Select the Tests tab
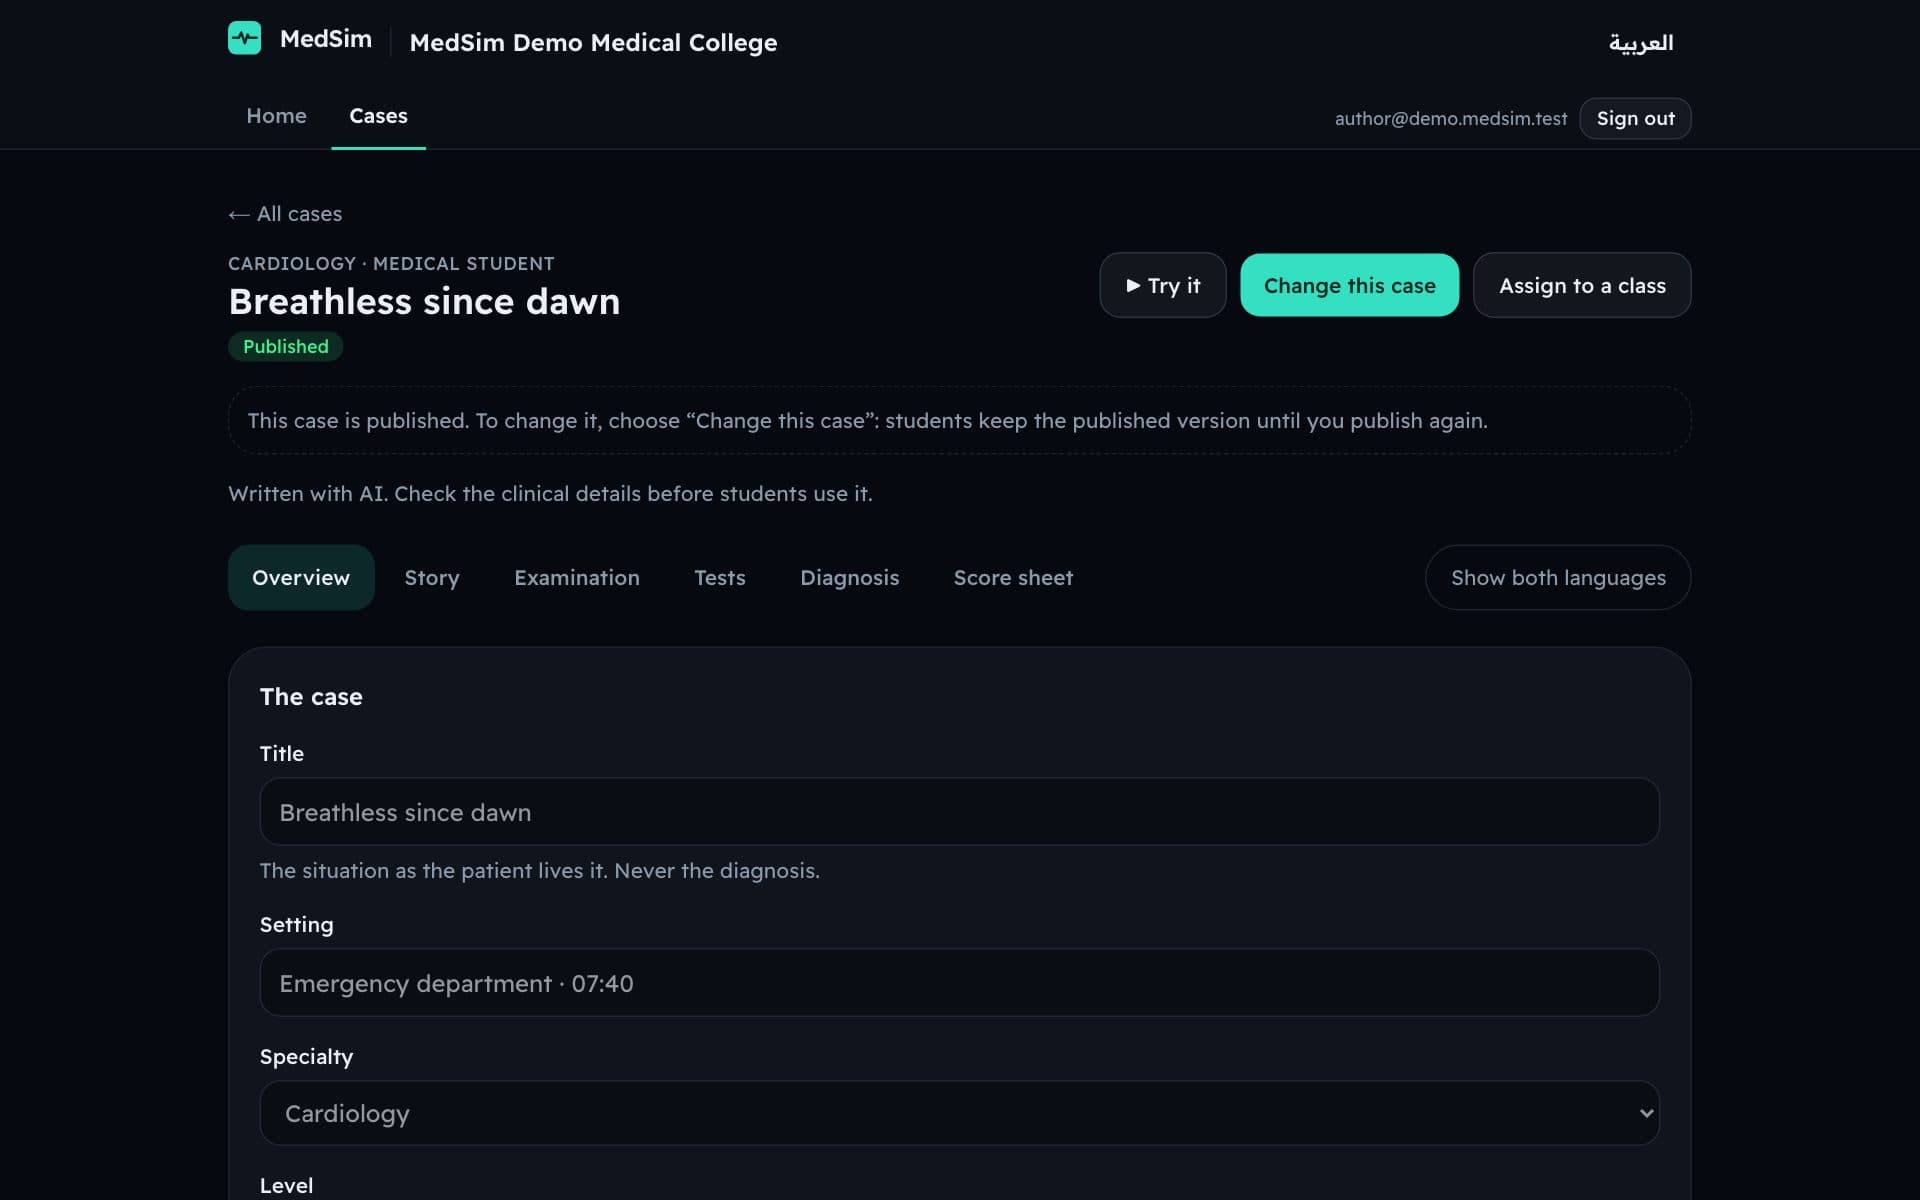The width and height of the screenshot is (1920, 1200). [720, 578]
